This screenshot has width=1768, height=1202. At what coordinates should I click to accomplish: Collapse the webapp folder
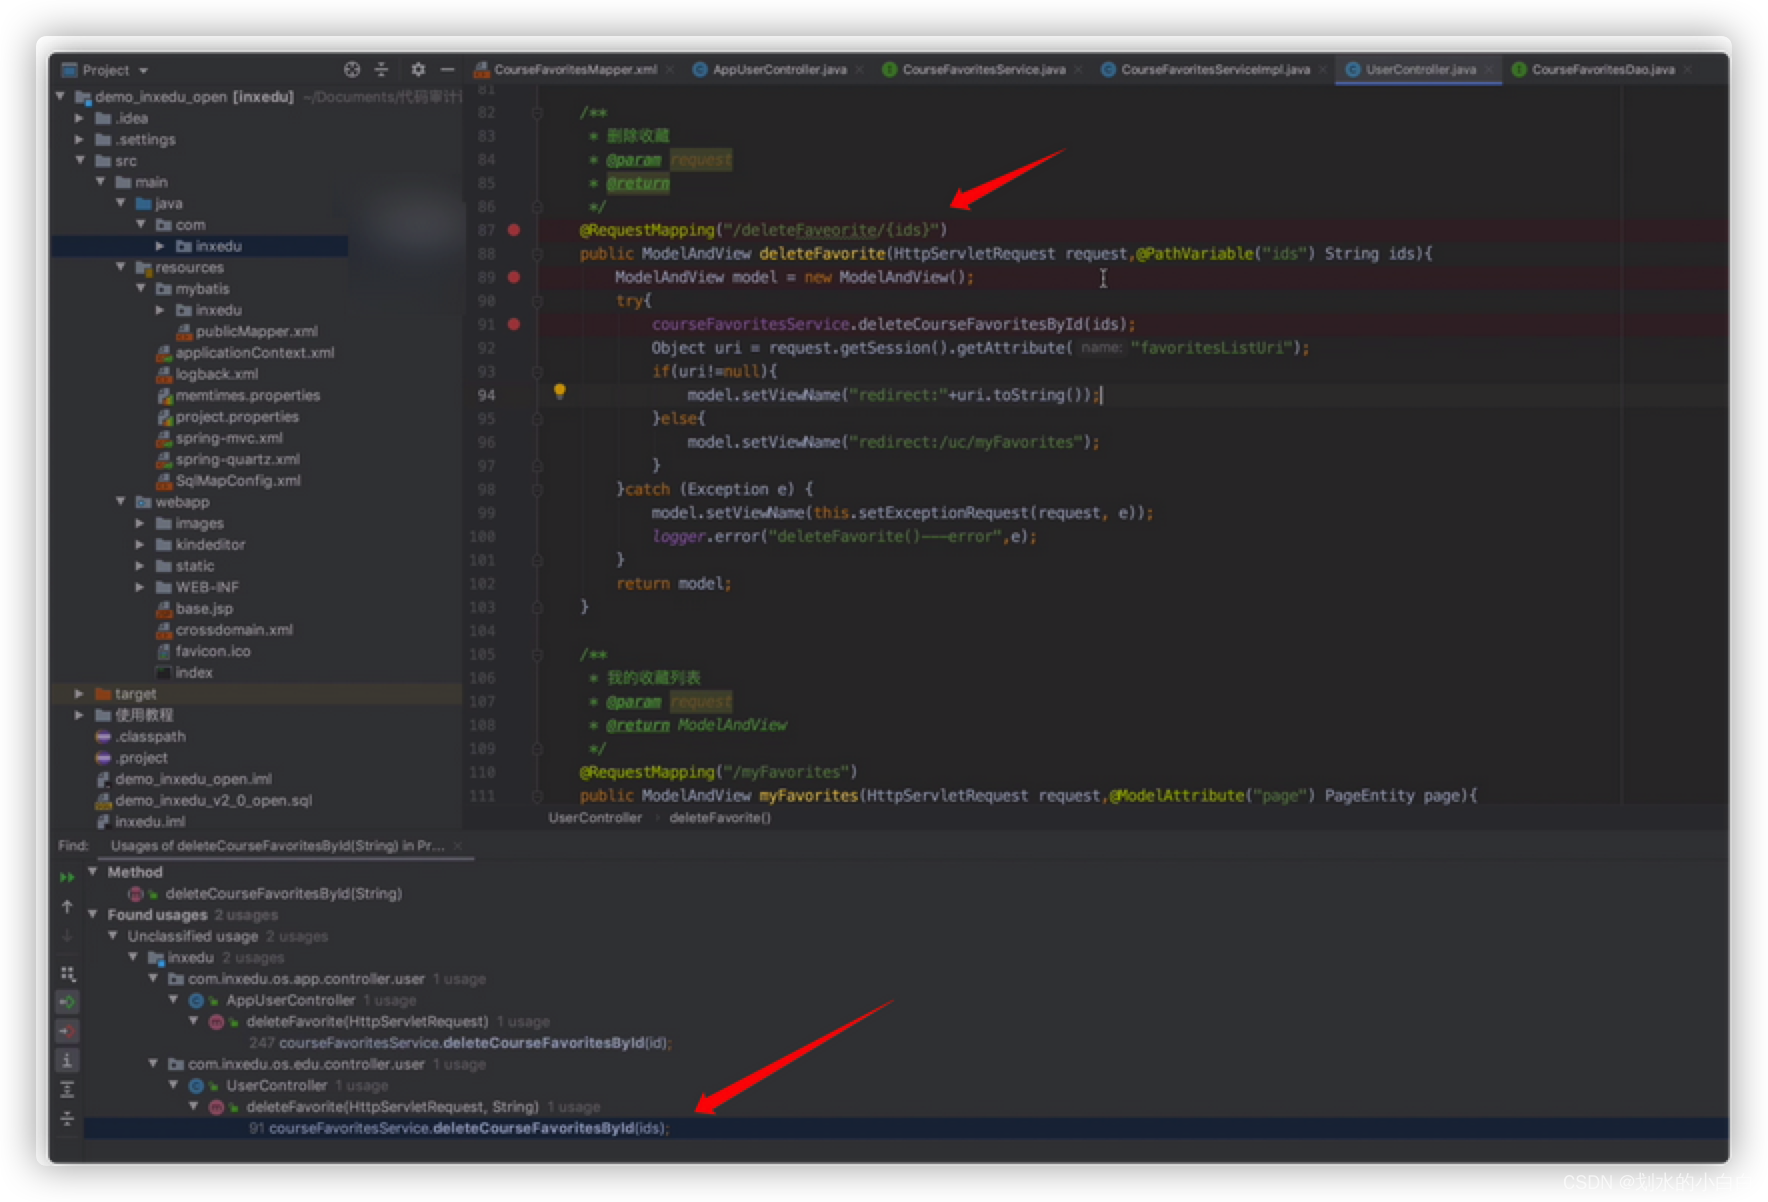point(120,501)
